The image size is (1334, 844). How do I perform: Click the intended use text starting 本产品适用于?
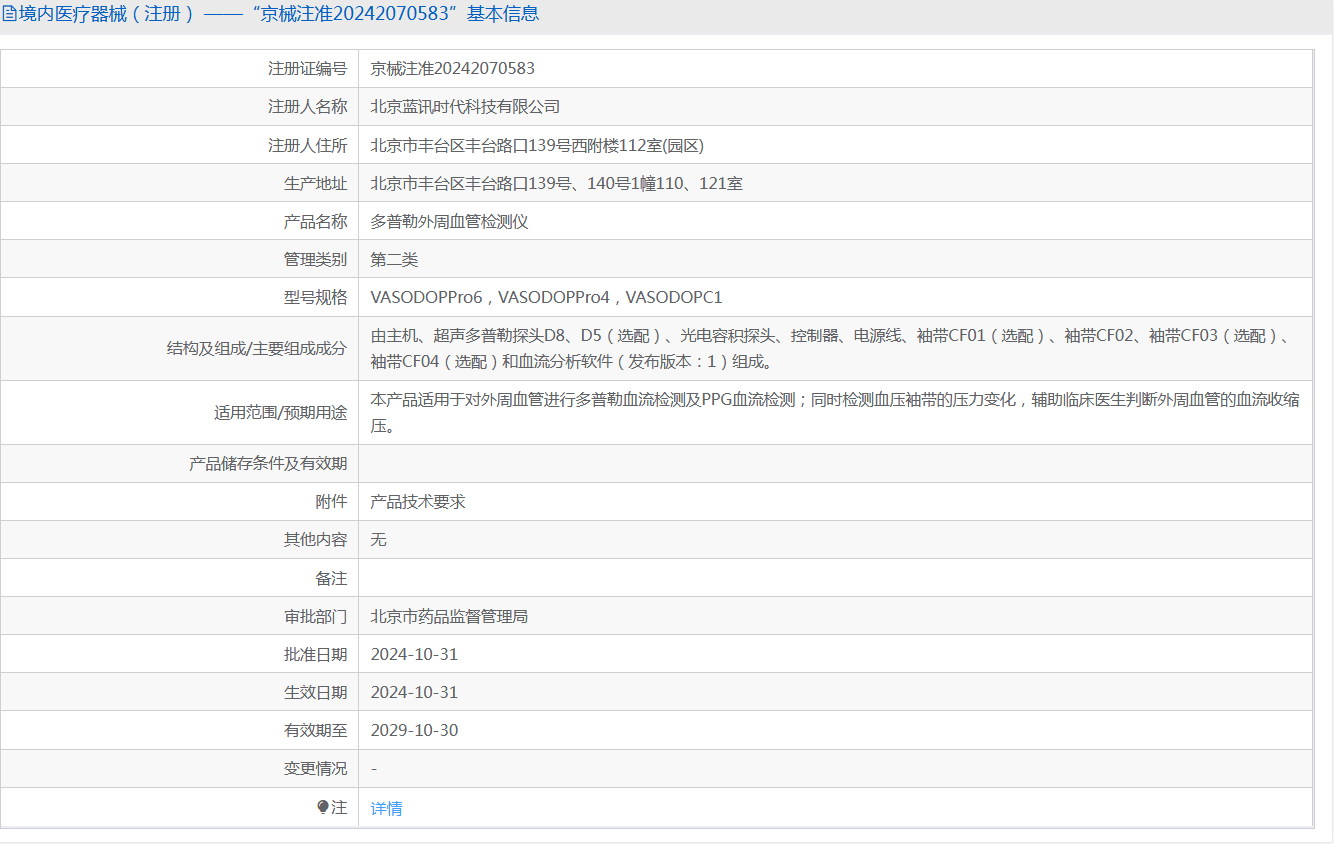point(835,412)
